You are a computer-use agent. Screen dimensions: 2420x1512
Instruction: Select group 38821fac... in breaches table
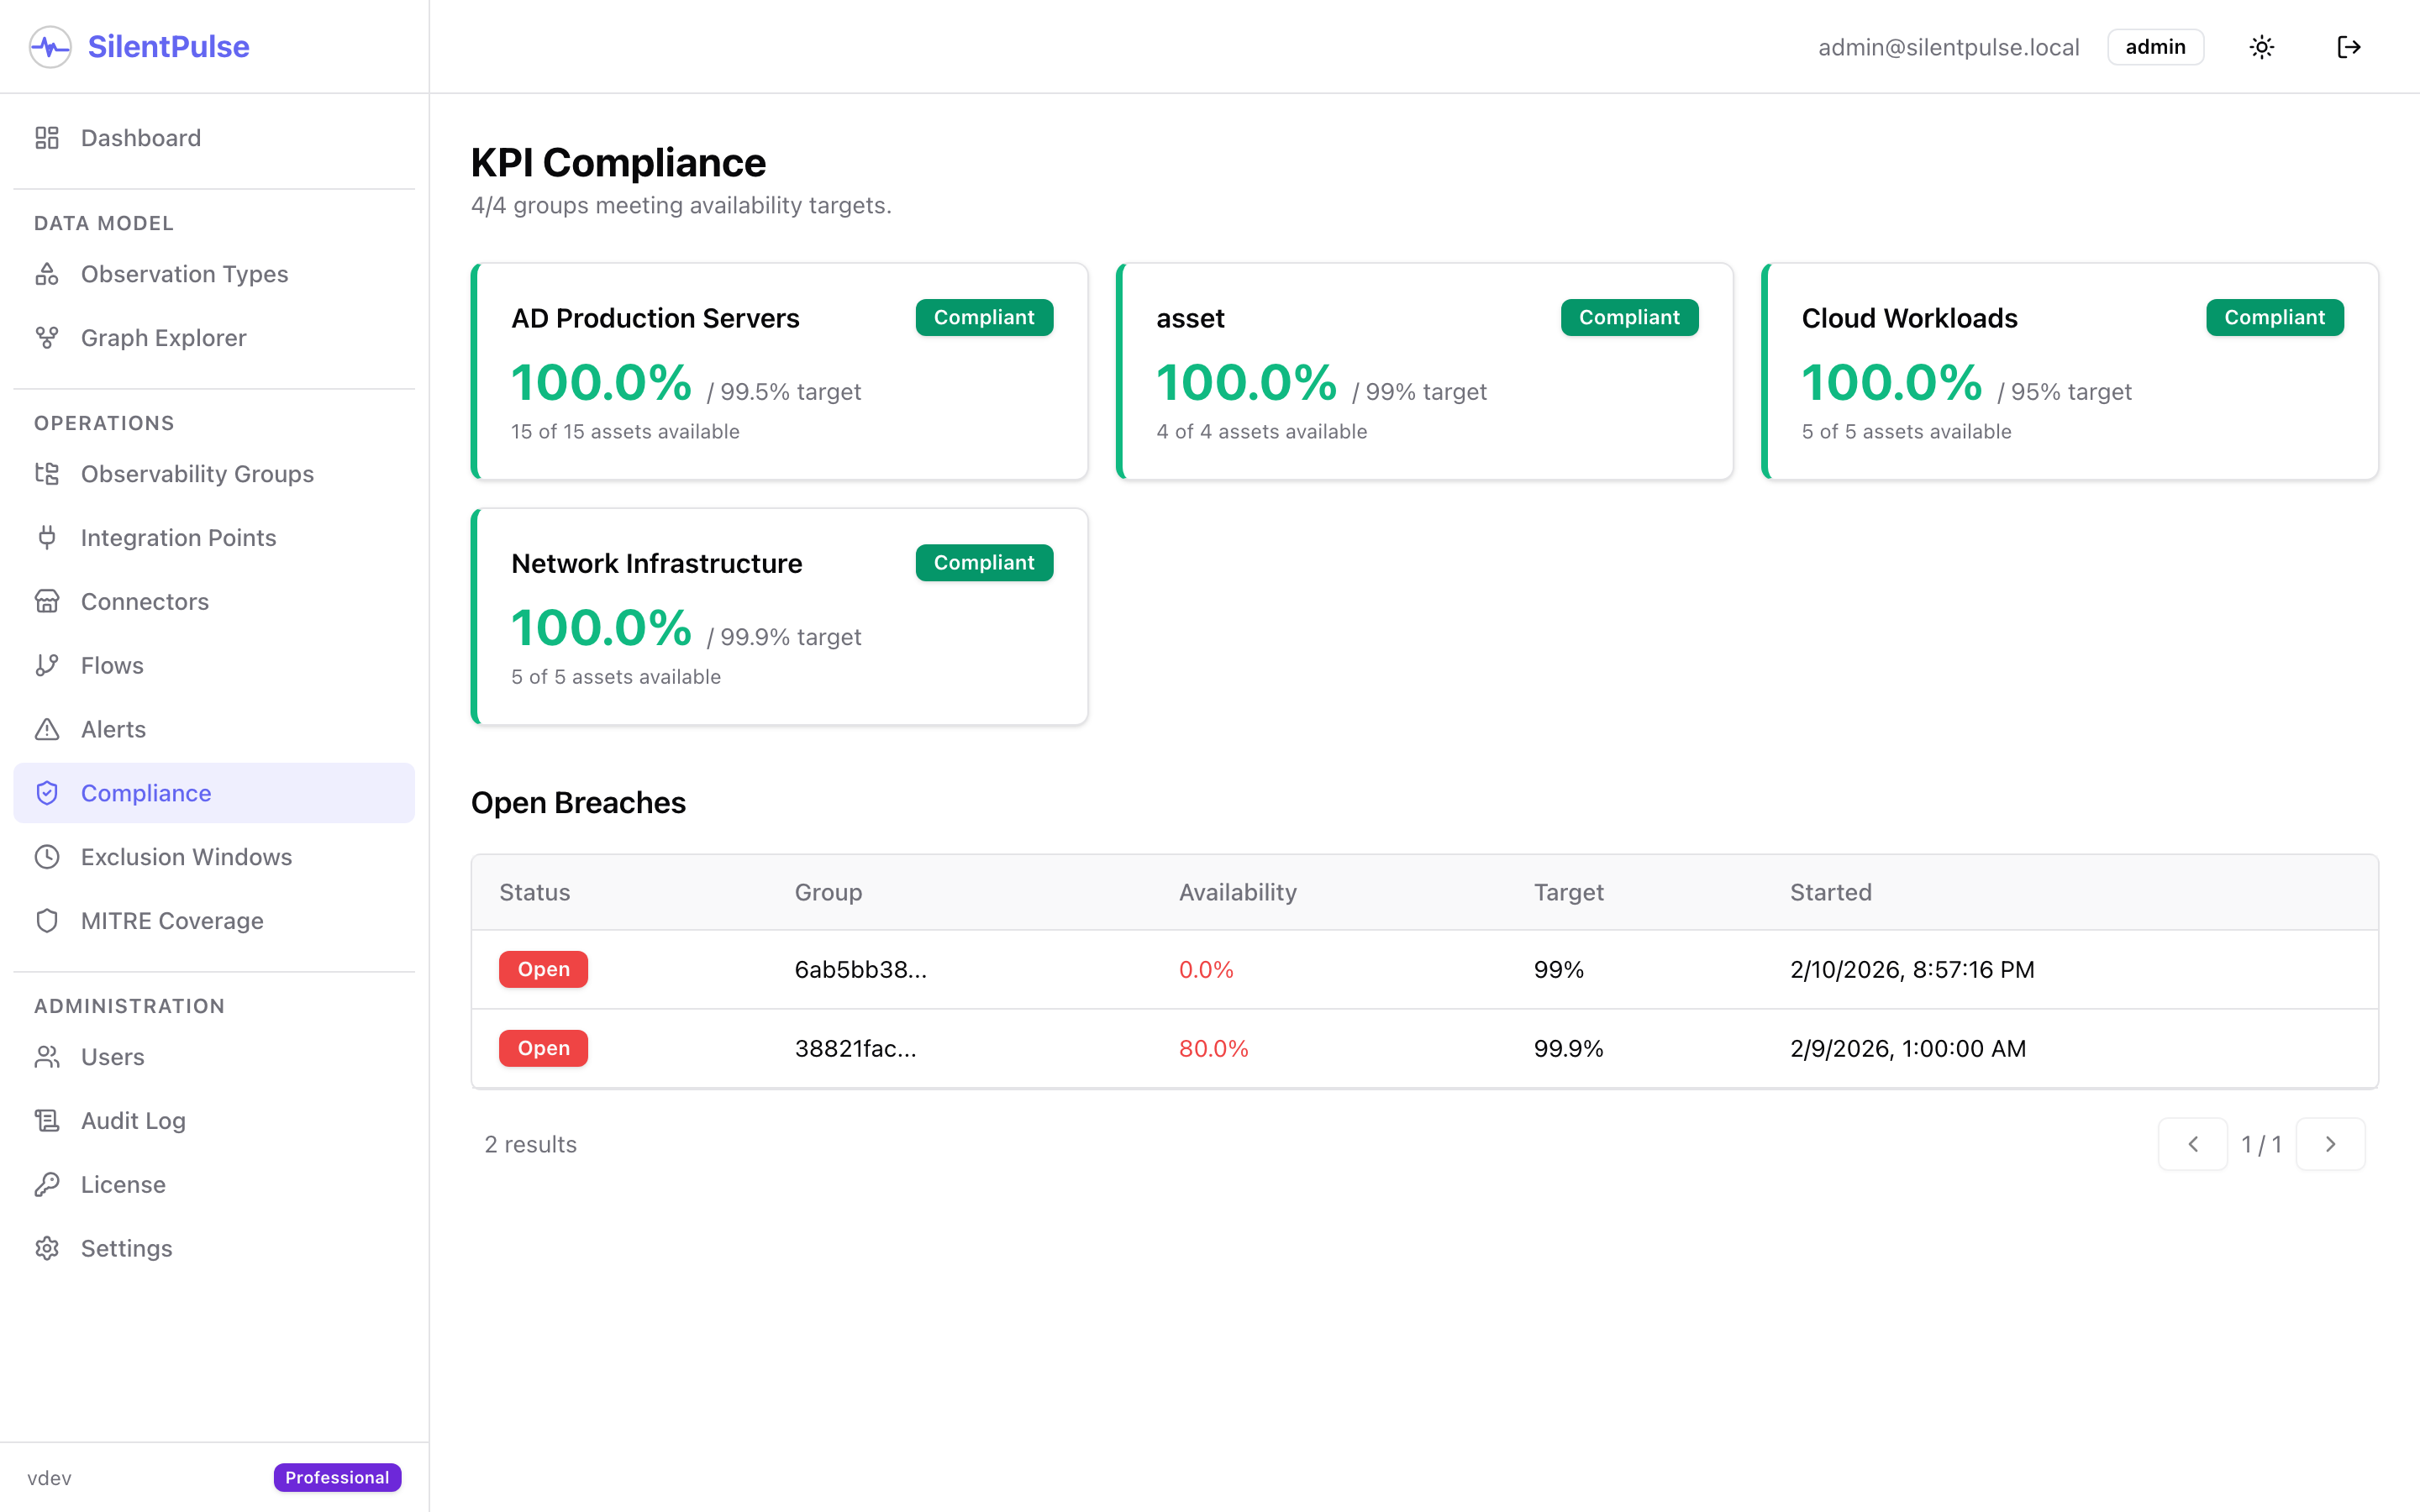pos(855,1048)
